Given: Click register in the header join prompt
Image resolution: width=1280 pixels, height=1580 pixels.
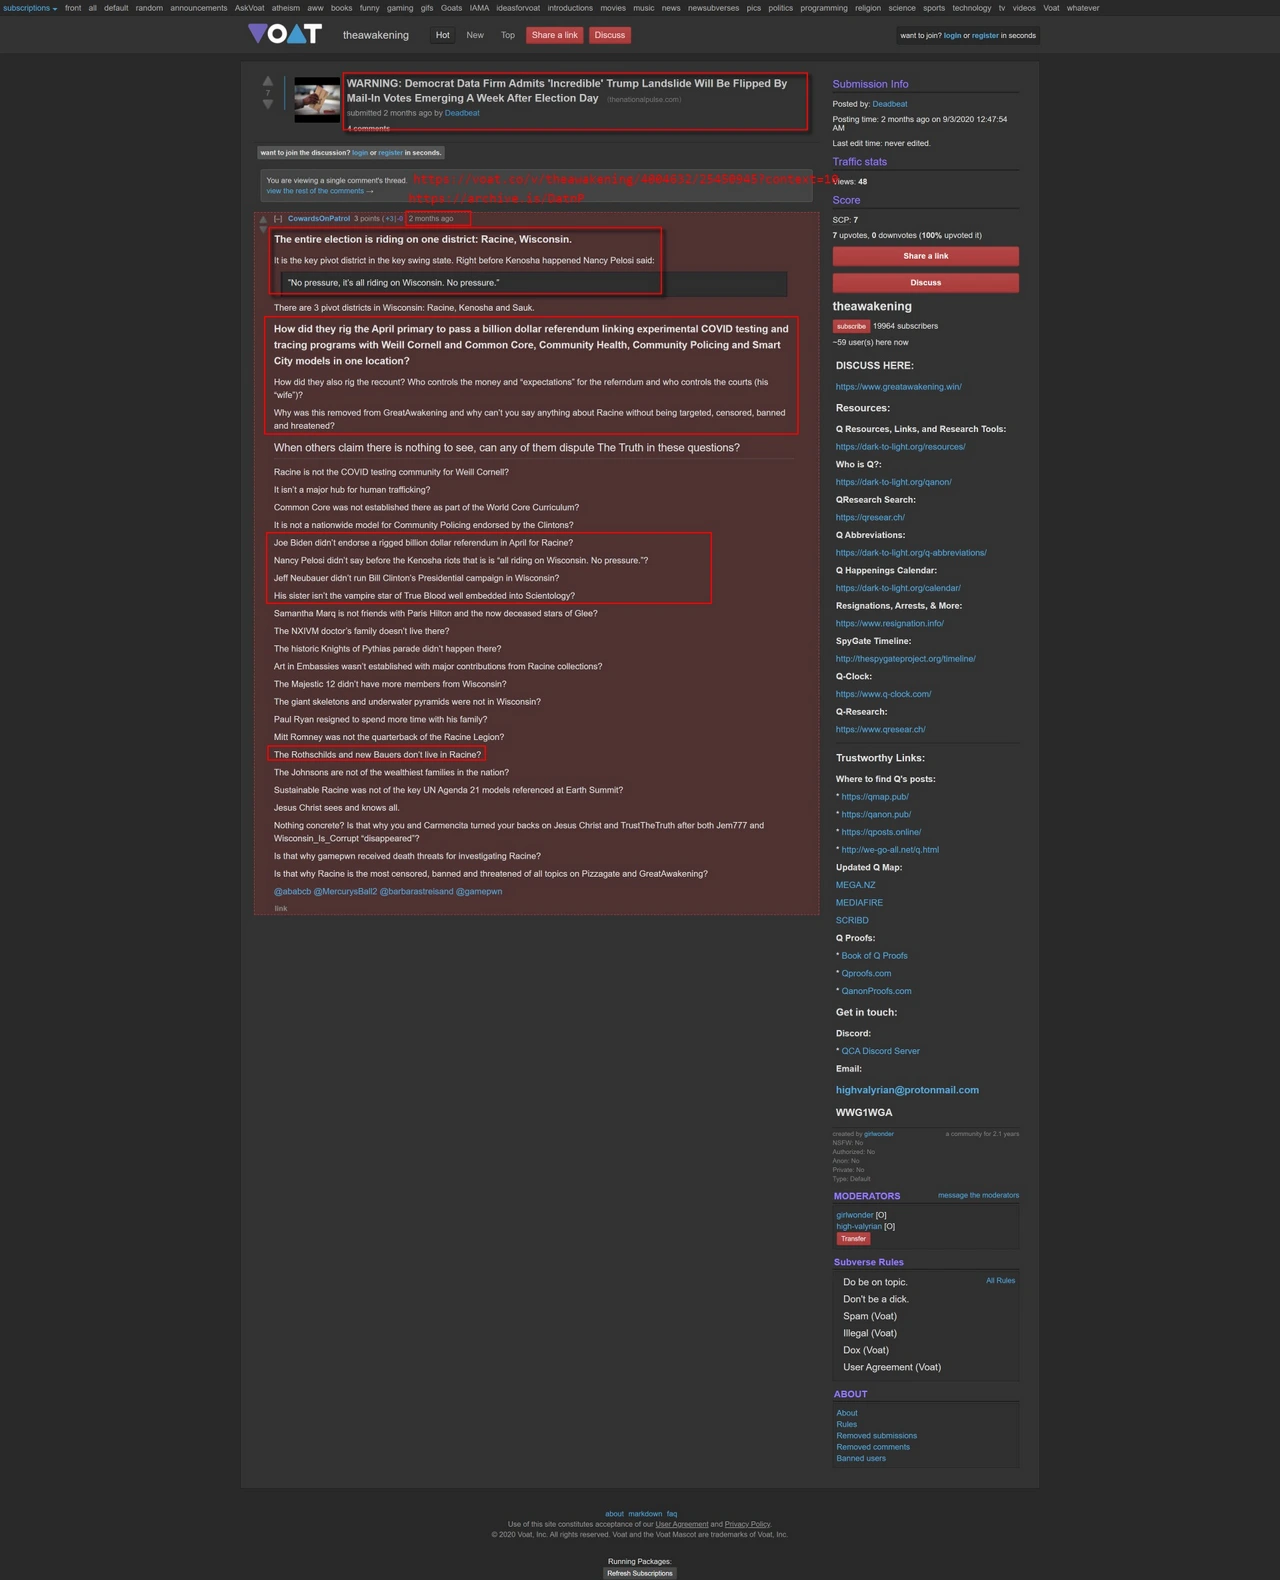Looking at the screenshot, I should point(985,36).
